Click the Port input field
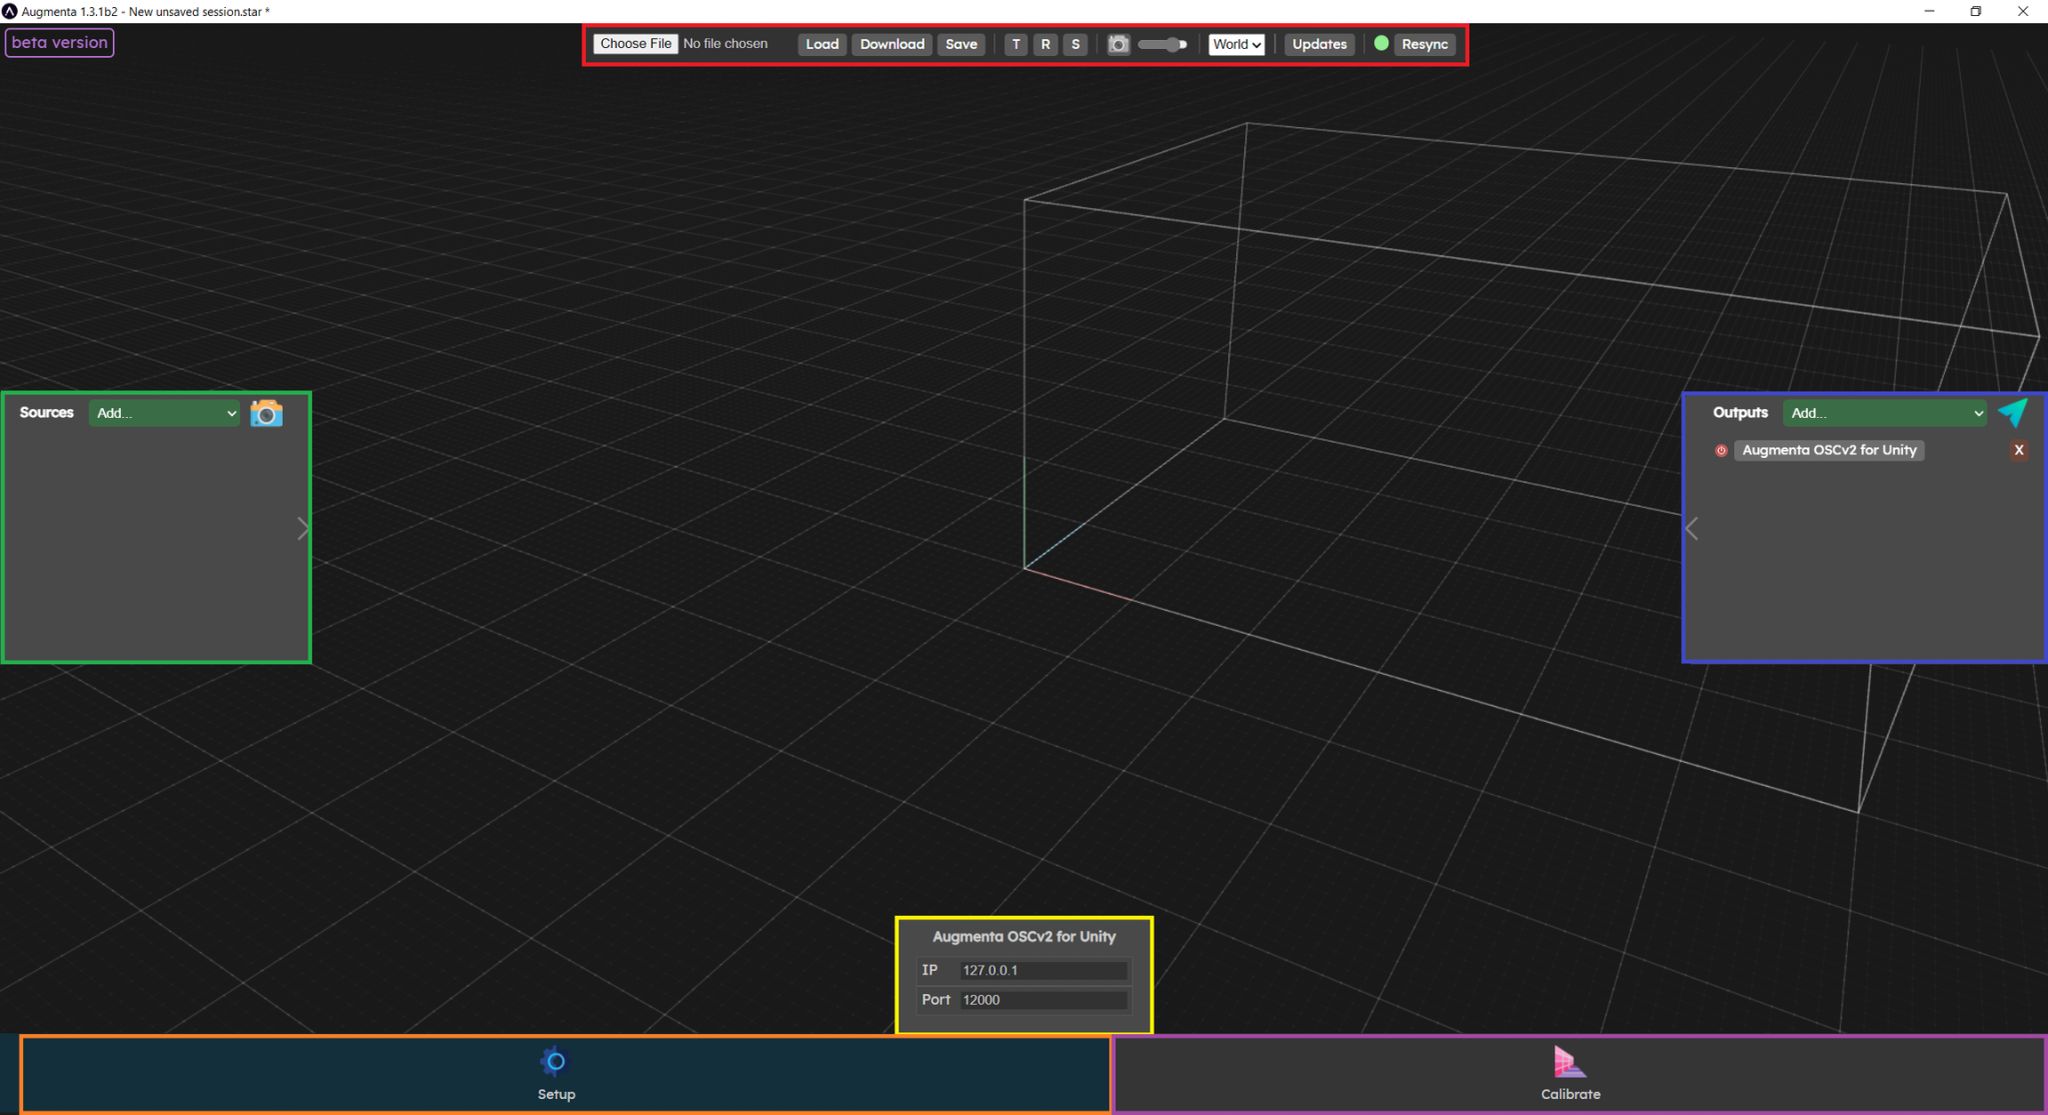This screenshot has width=2048, height=1115. tap(1043, 999)
